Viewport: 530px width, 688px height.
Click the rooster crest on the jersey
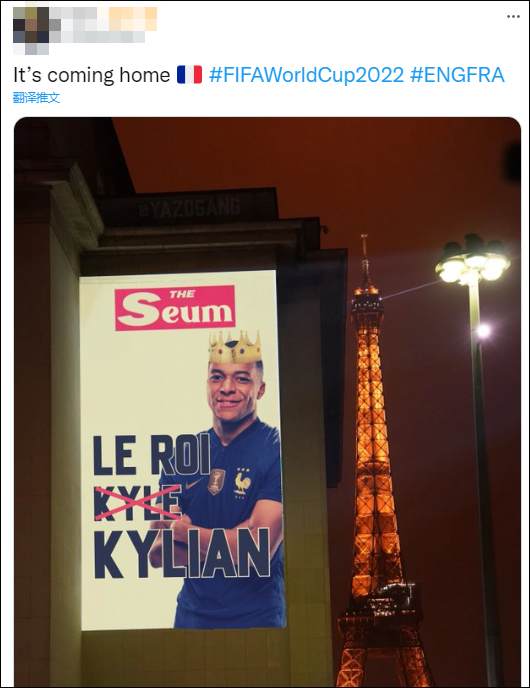coord(242,481)
